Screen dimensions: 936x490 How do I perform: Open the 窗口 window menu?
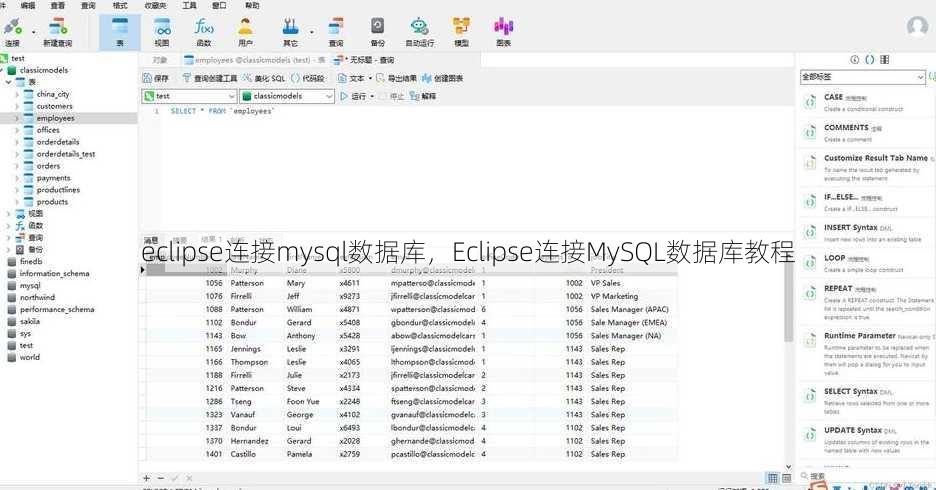tap(220, 5)
